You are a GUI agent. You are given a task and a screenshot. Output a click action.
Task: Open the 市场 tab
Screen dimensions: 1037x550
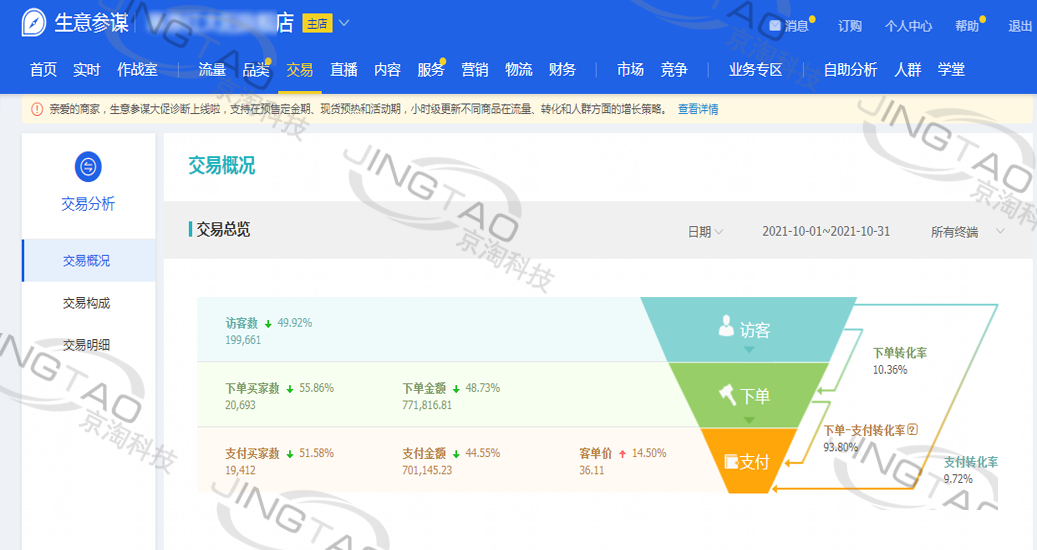pos(630,69)
